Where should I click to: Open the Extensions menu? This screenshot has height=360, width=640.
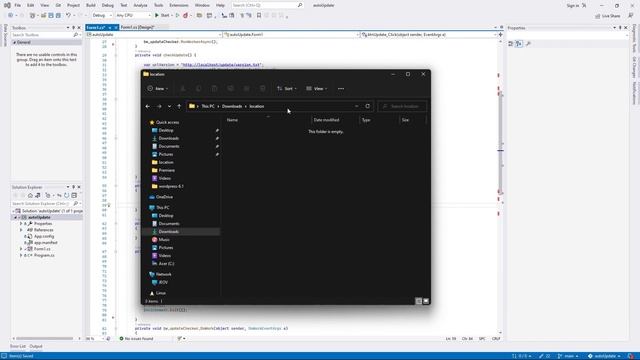pos(179,5)
